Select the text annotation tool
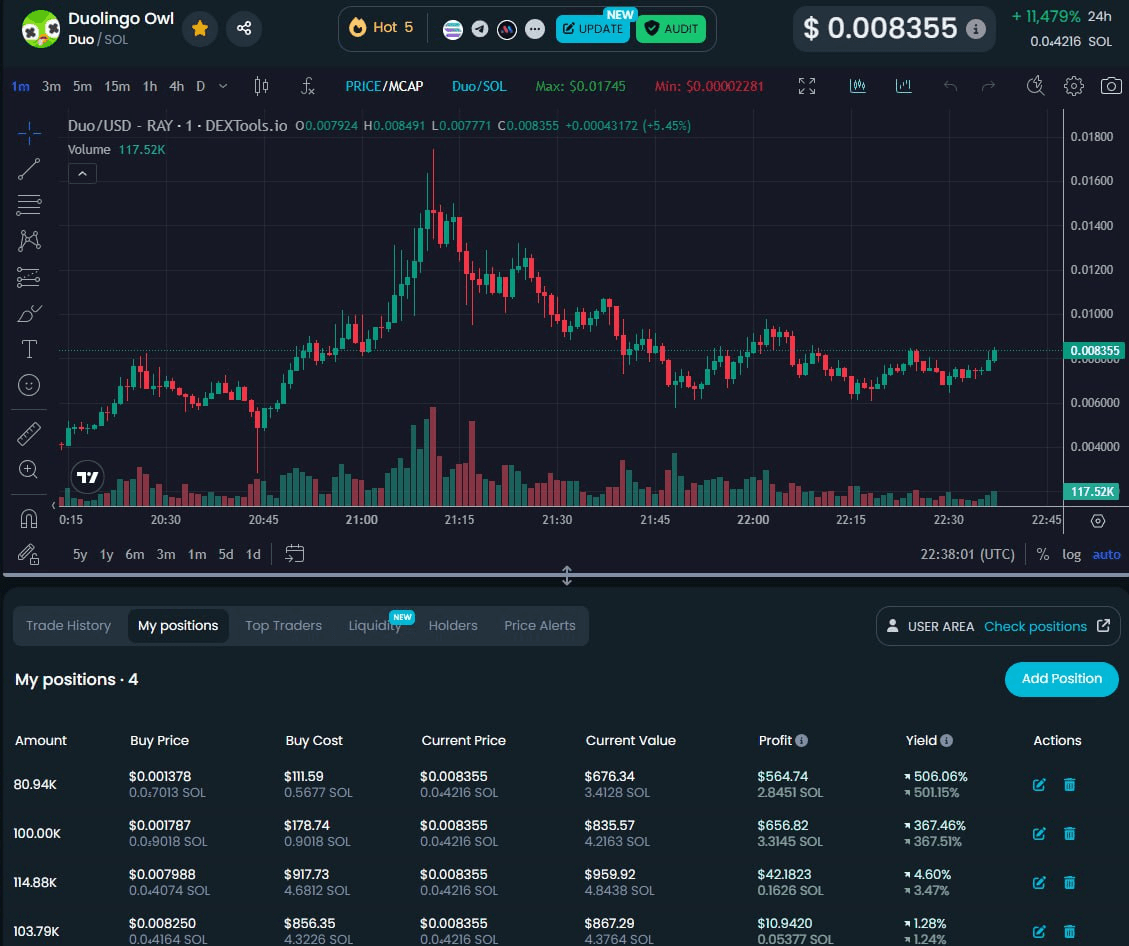Screen dimensions: 1129x946 coord(29,349)
